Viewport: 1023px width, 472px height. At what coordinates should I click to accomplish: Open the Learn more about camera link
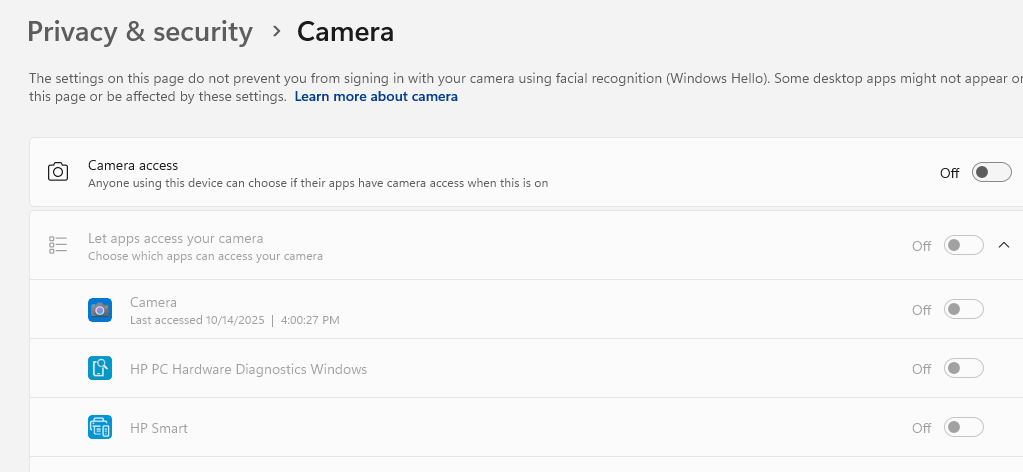click(x=376, y=97)
